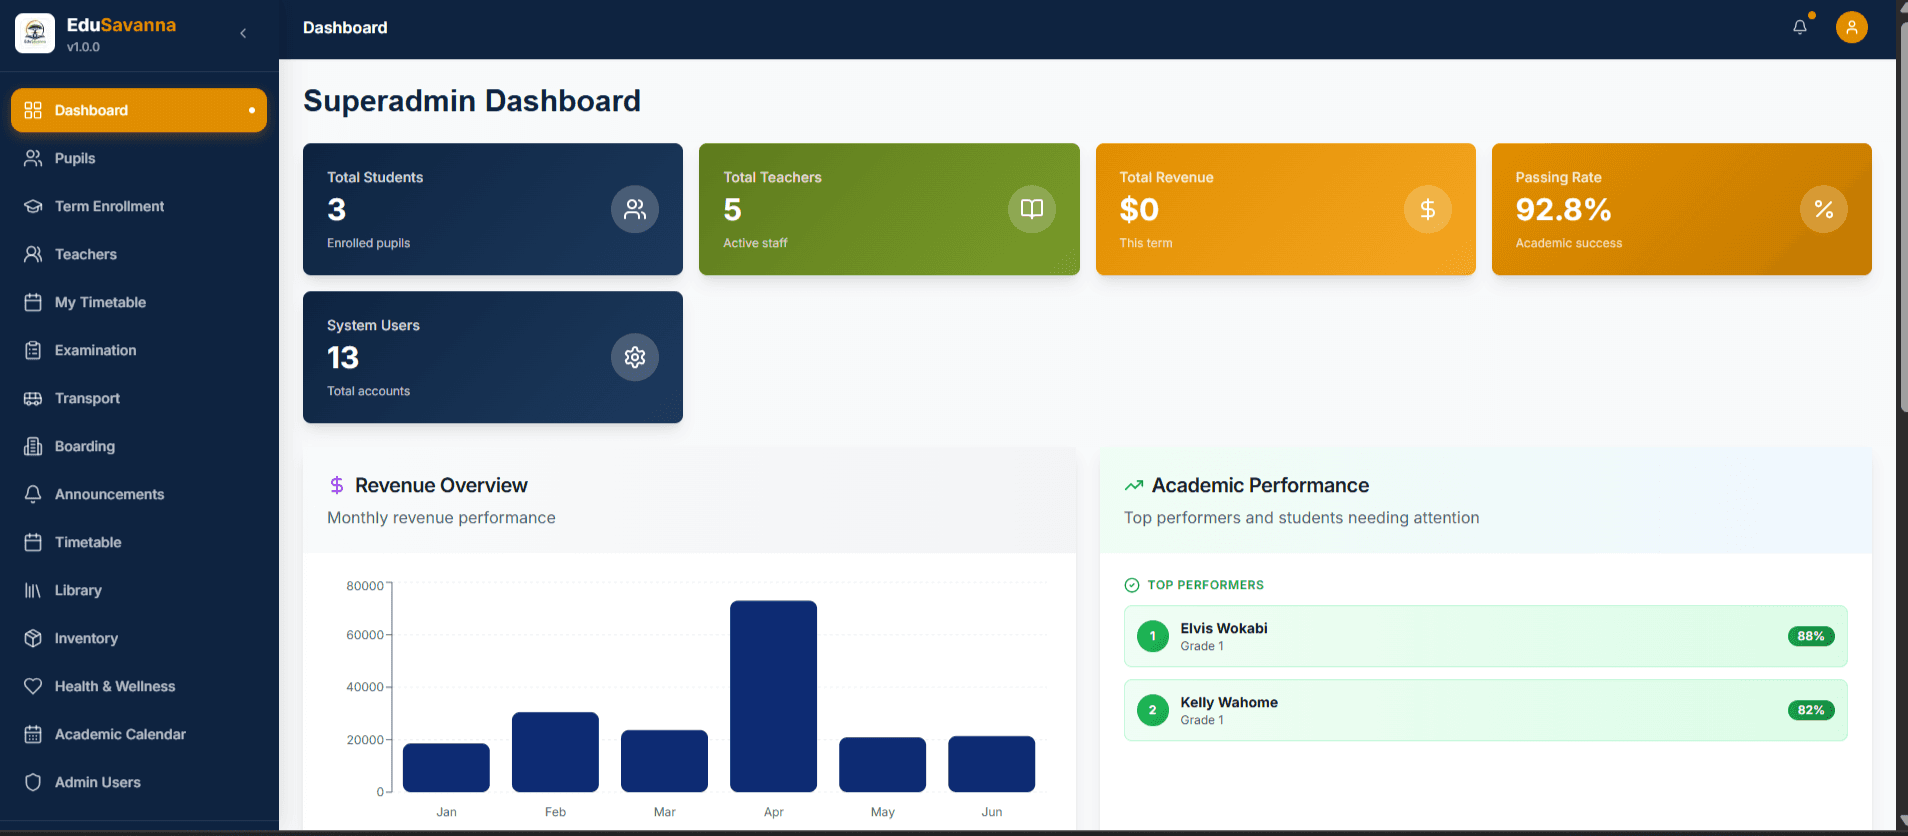Click the Total Teachers book icon
Image resolution: width=1908 pixels, height=836 pixels.
1031,209
